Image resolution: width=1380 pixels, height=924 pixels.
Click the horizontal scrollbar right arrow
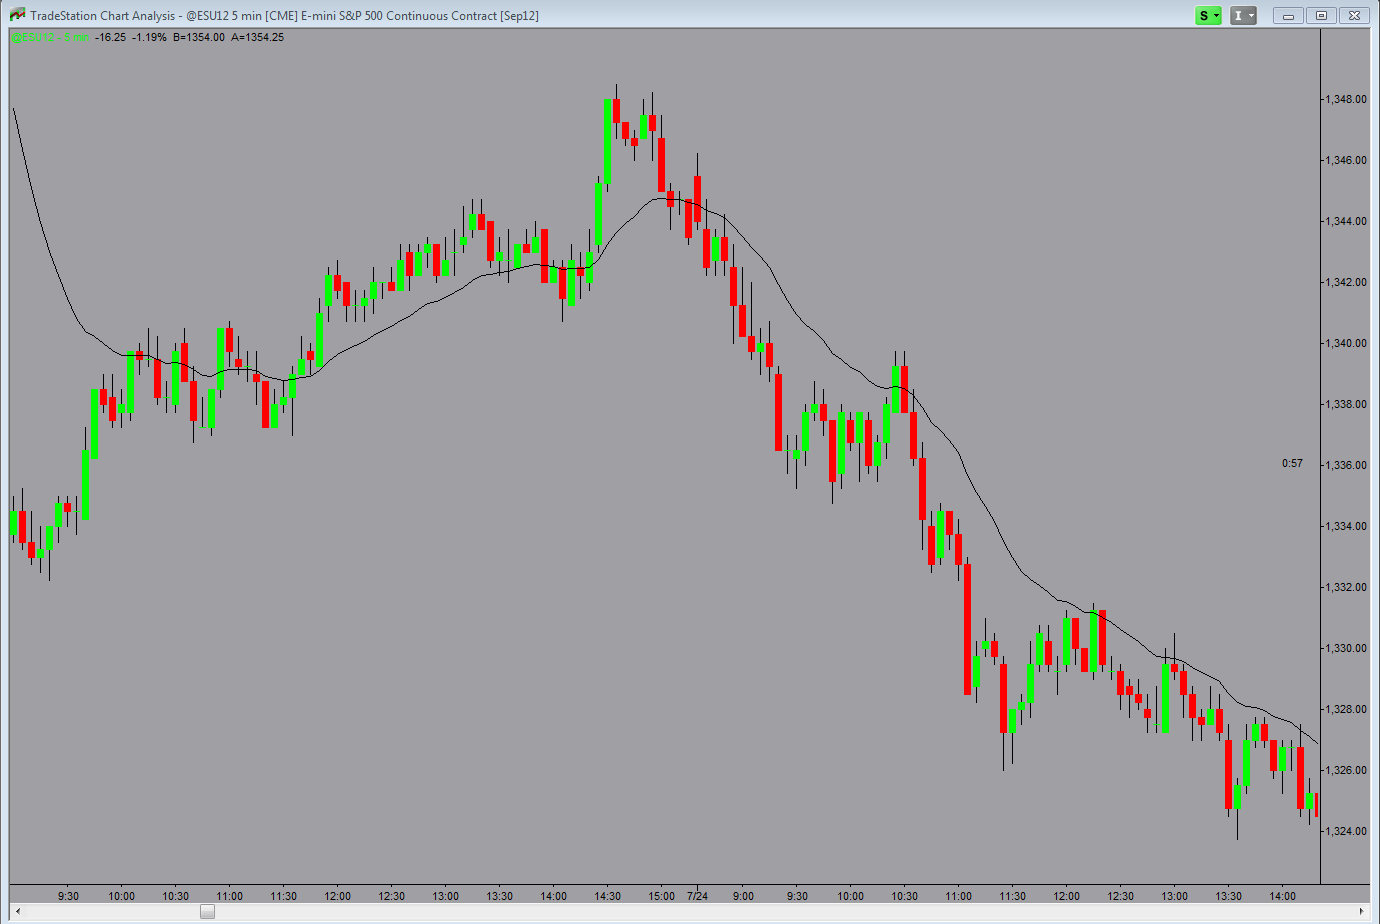coord(1362,911)
